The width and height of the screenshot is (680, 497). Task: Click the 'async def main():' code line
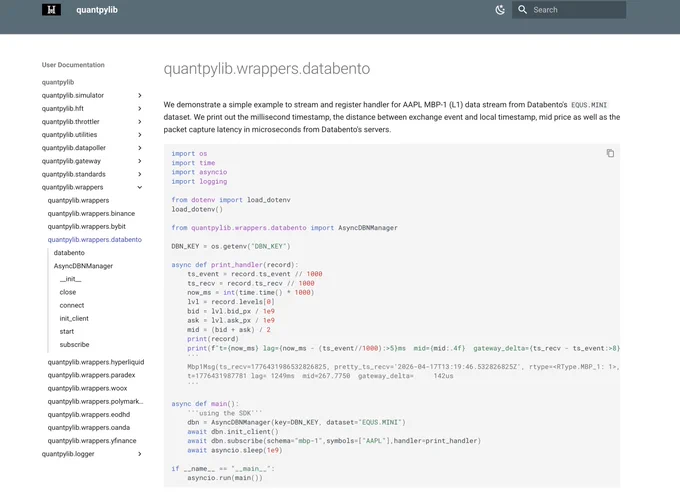[x=205, y=404]
